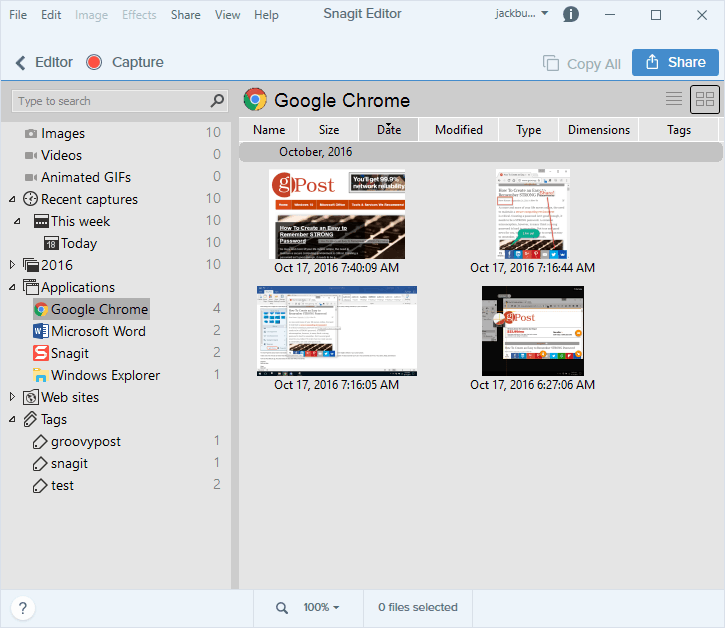The height and width of the screenshot is (628, 725).
Task: Open the Share menu in menu bar
Action: coord(185,15)
